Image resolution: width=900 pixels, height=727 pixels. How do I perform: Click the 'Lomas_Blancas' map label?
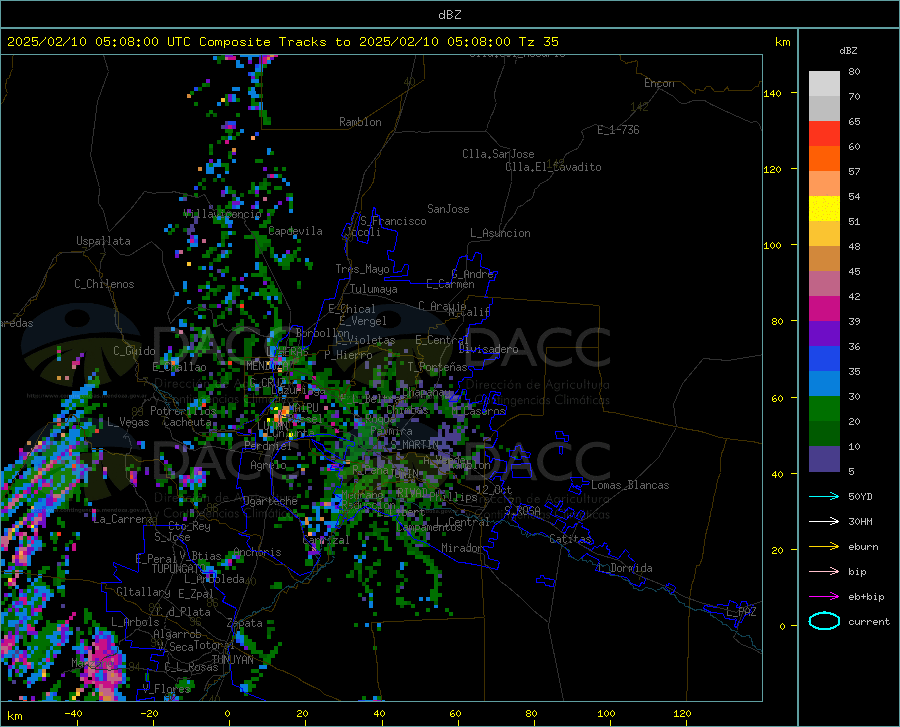click(630, 485)
